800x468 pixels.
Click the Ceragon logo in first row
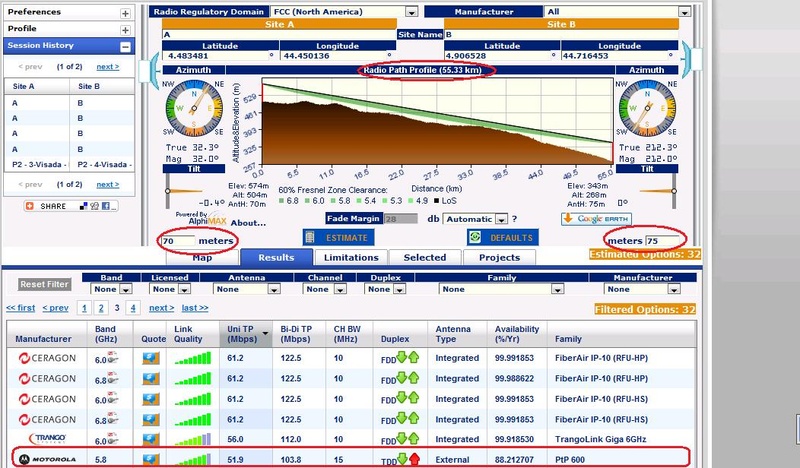(47, 358)
